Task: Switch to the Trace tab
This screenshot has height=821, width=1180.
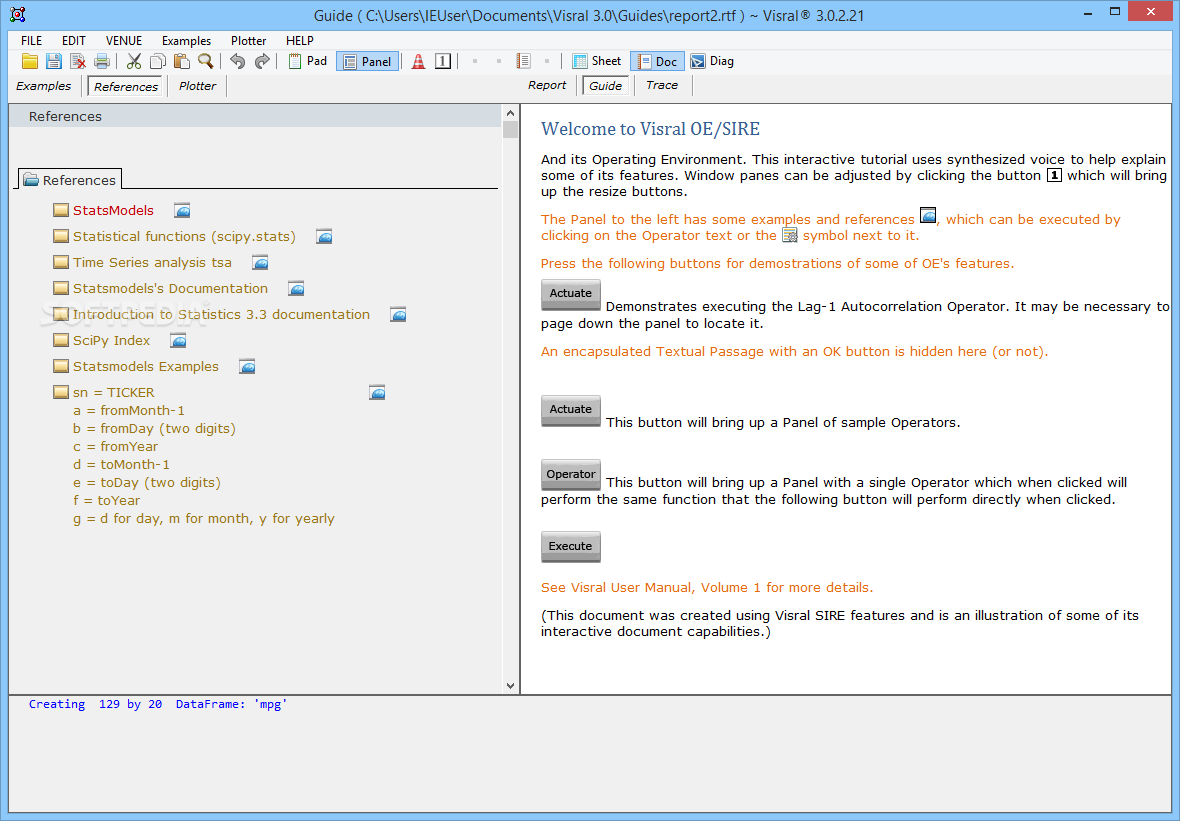Action: coord(661,85)
